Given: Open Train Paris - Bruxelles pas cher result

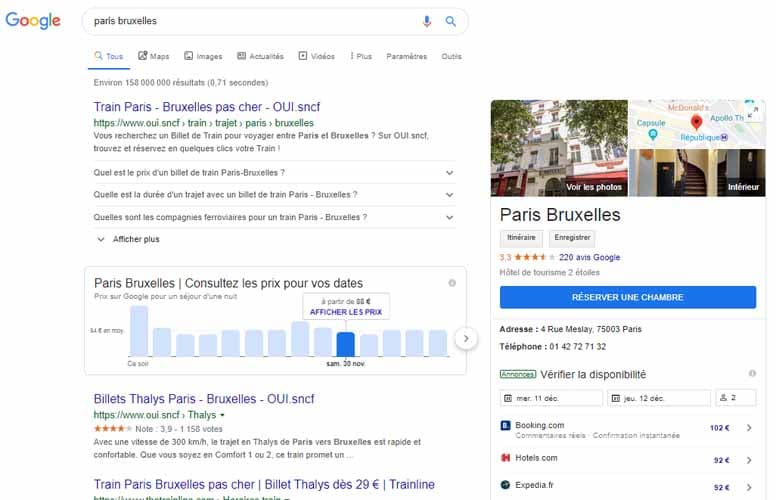Looking at the screenshot, I should click(x=206, y=107).
